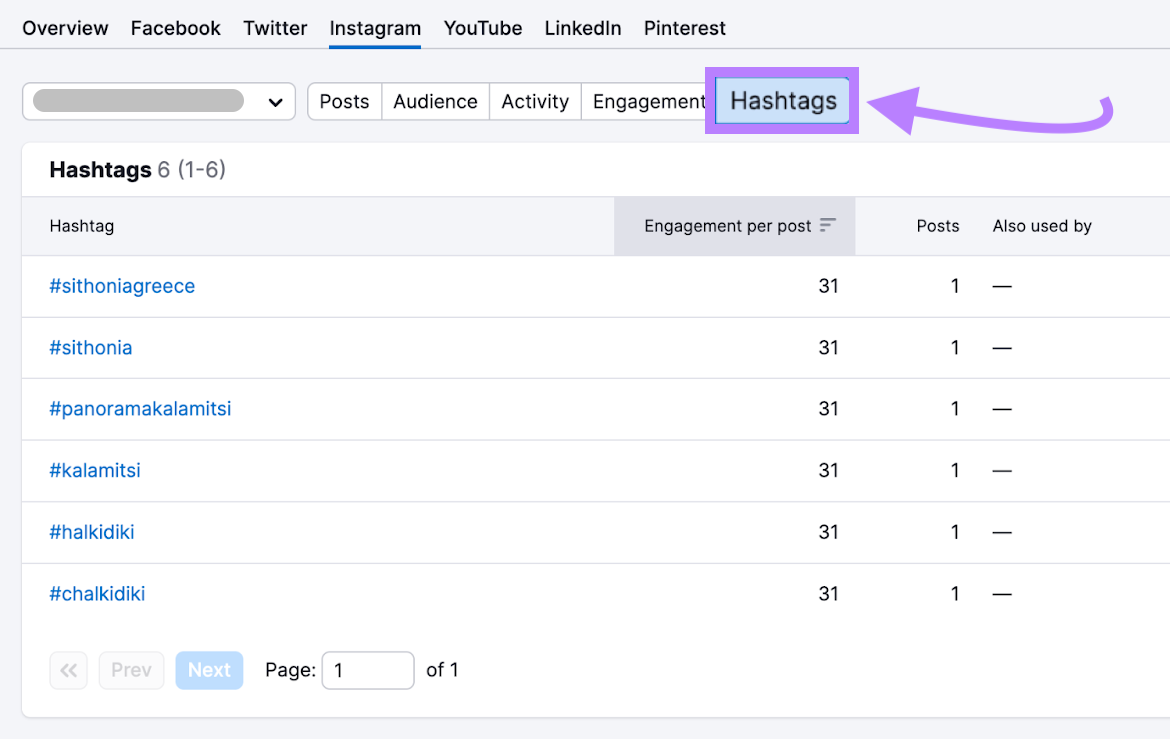Screen dimensions: 1170x739
Task: Select the Activity tab
Action: [534, 101]
